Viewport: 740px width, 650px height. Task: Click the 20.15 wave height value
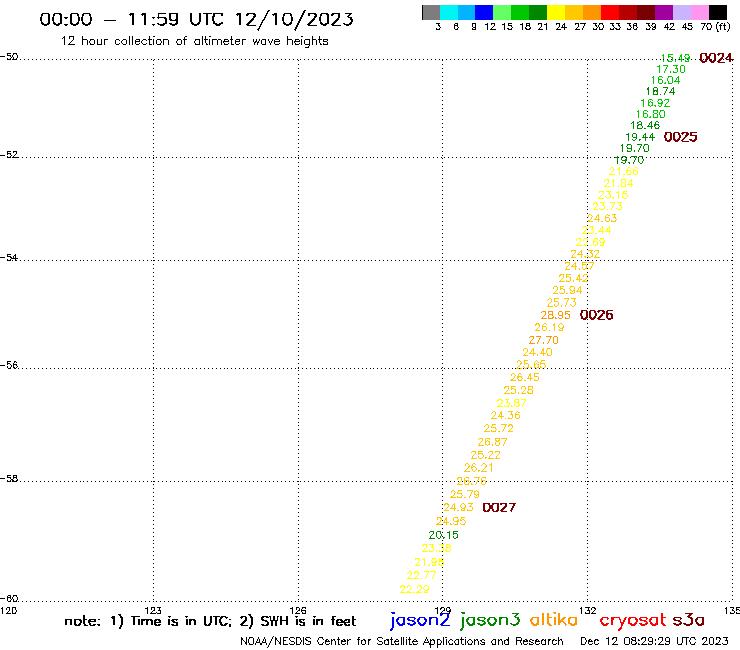coord(443,535)
